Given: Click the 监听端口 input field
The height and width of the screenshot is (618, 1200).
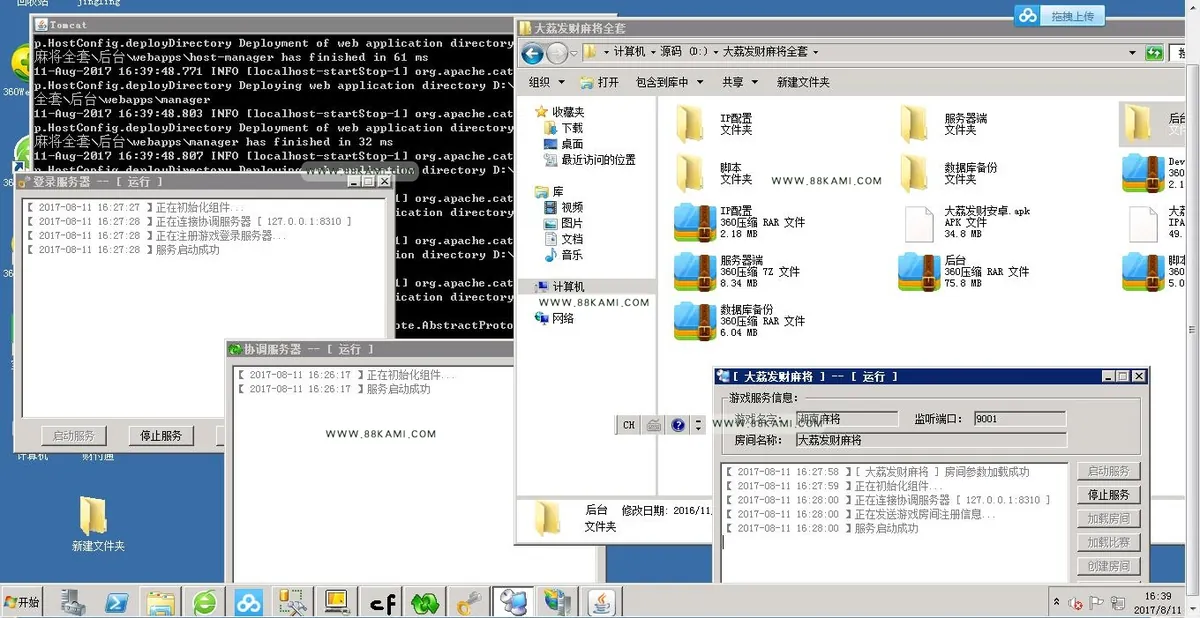Looking at the screenshot, I should tap(1020, 419).
